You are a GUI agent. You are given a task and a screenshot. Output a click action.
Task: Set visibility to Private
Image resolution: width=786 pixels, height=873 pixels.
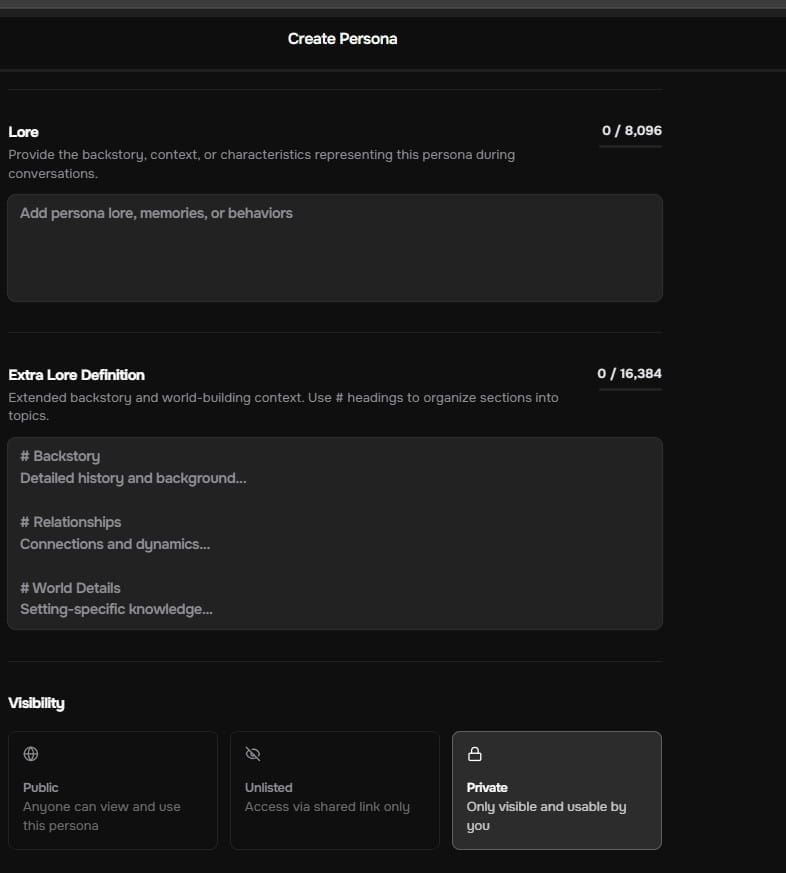click(557, 790)
